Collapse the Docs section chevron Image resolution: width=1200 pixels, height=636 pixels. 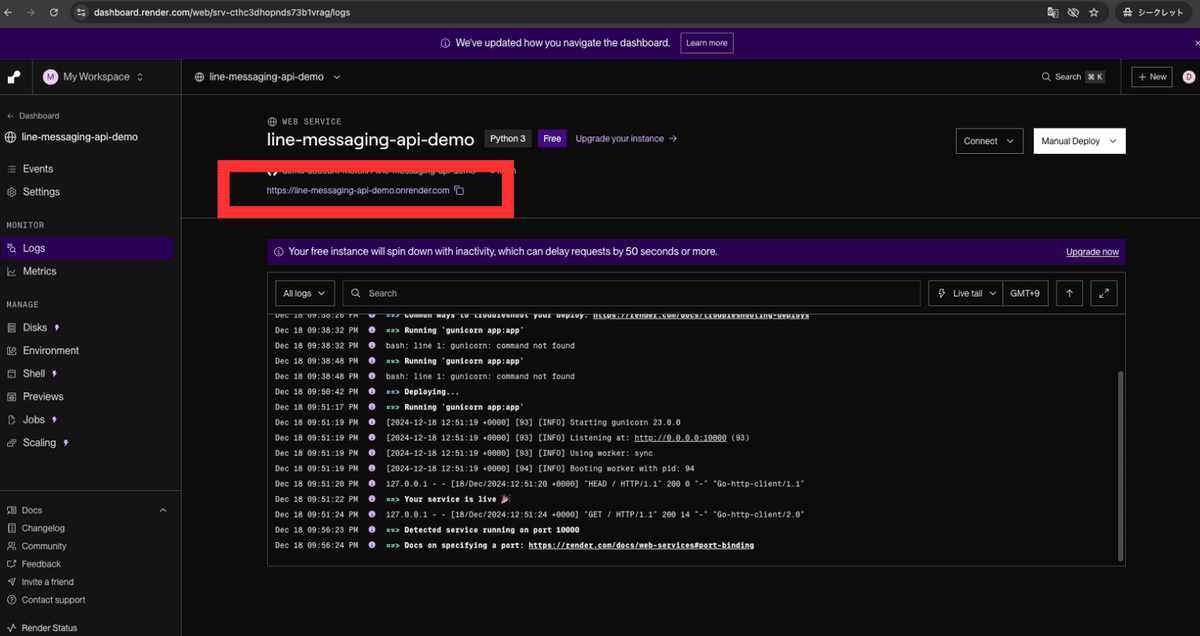tap(163, 511)
